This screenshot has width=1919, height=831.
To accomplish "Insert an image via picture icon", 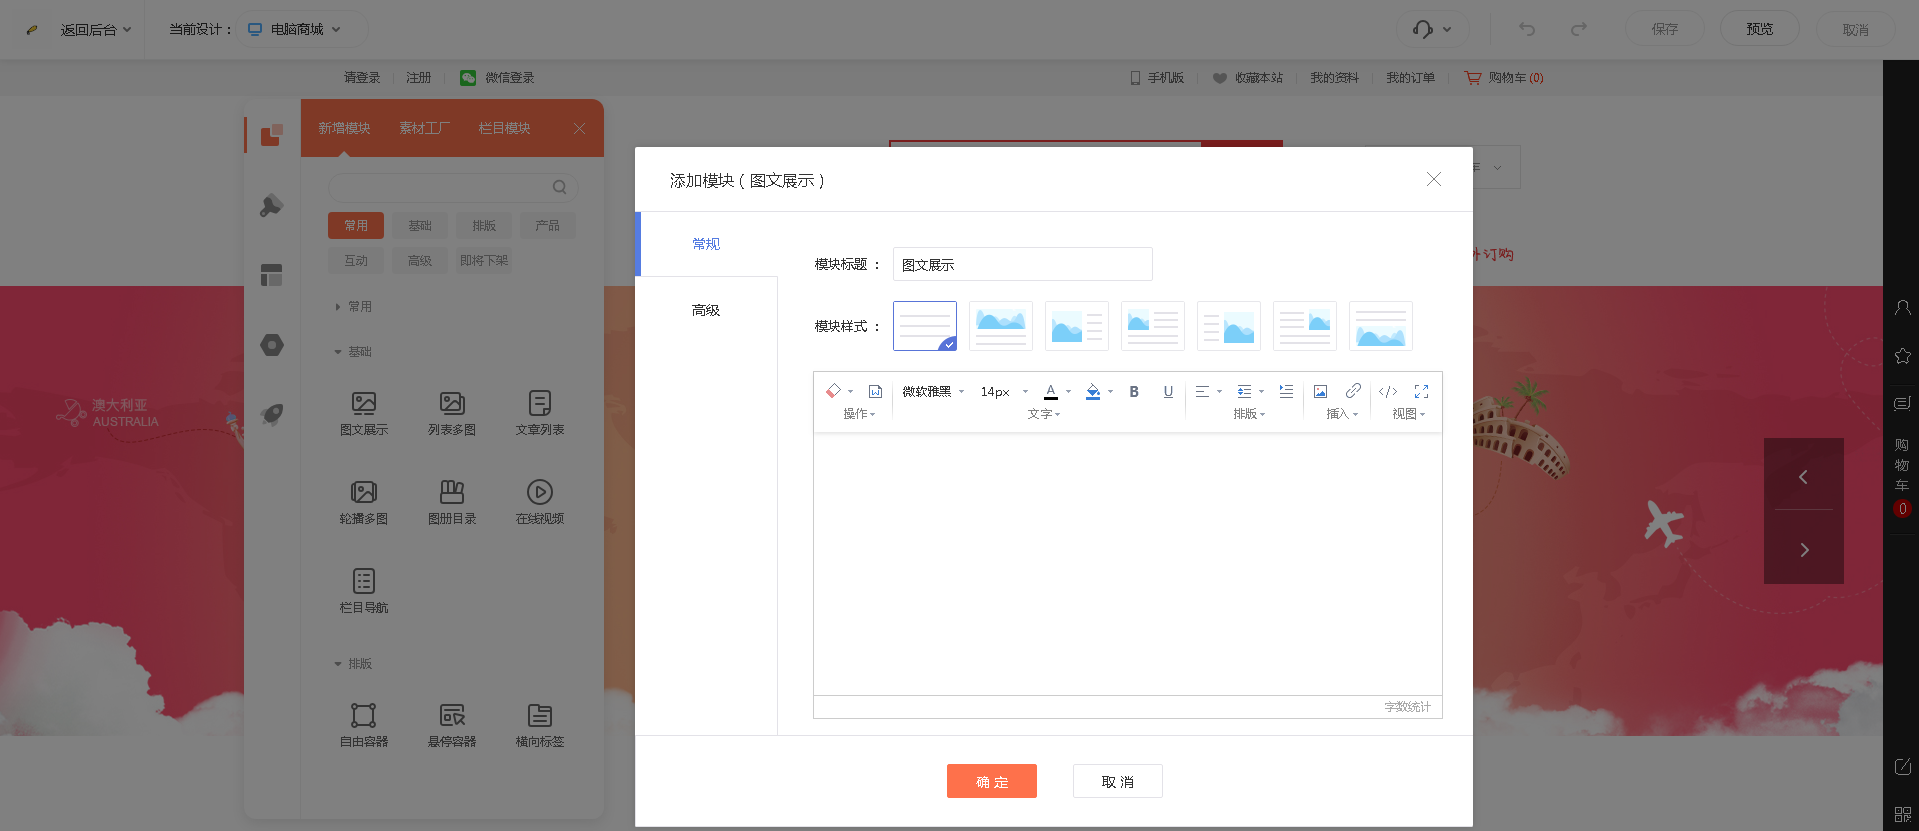I will tap(1320, 391).
